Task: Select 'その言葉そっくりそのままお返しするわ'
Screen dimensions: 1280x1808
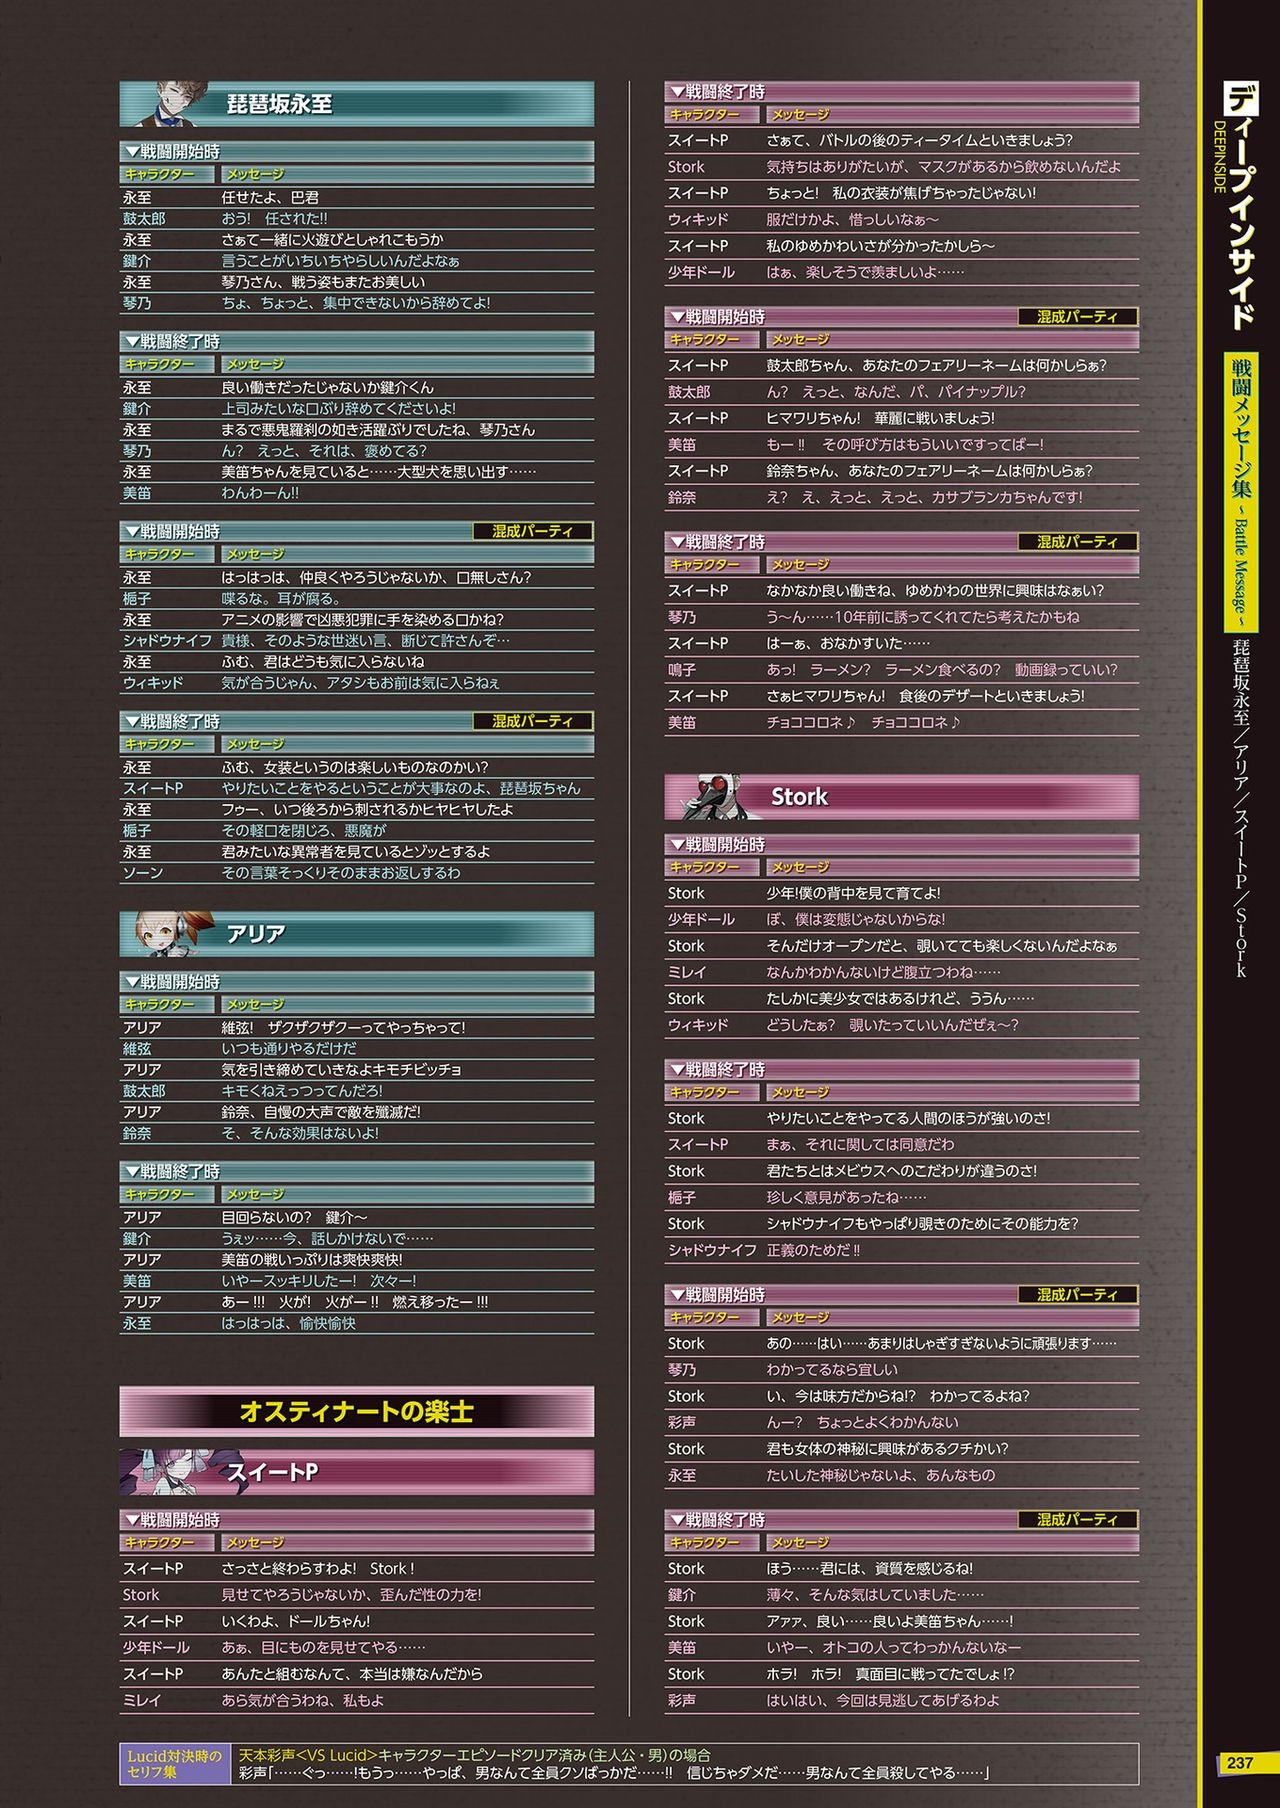Action: tap(341, 873)
